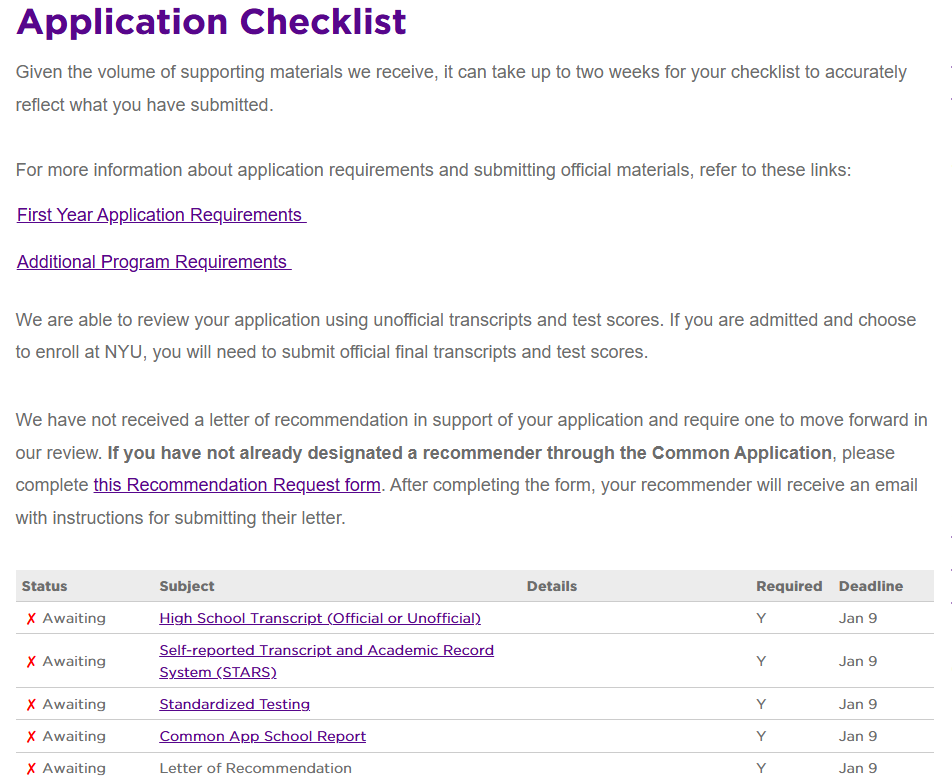The image size is (952, 781).
Task: Click the Details column header
Action: 552,587
